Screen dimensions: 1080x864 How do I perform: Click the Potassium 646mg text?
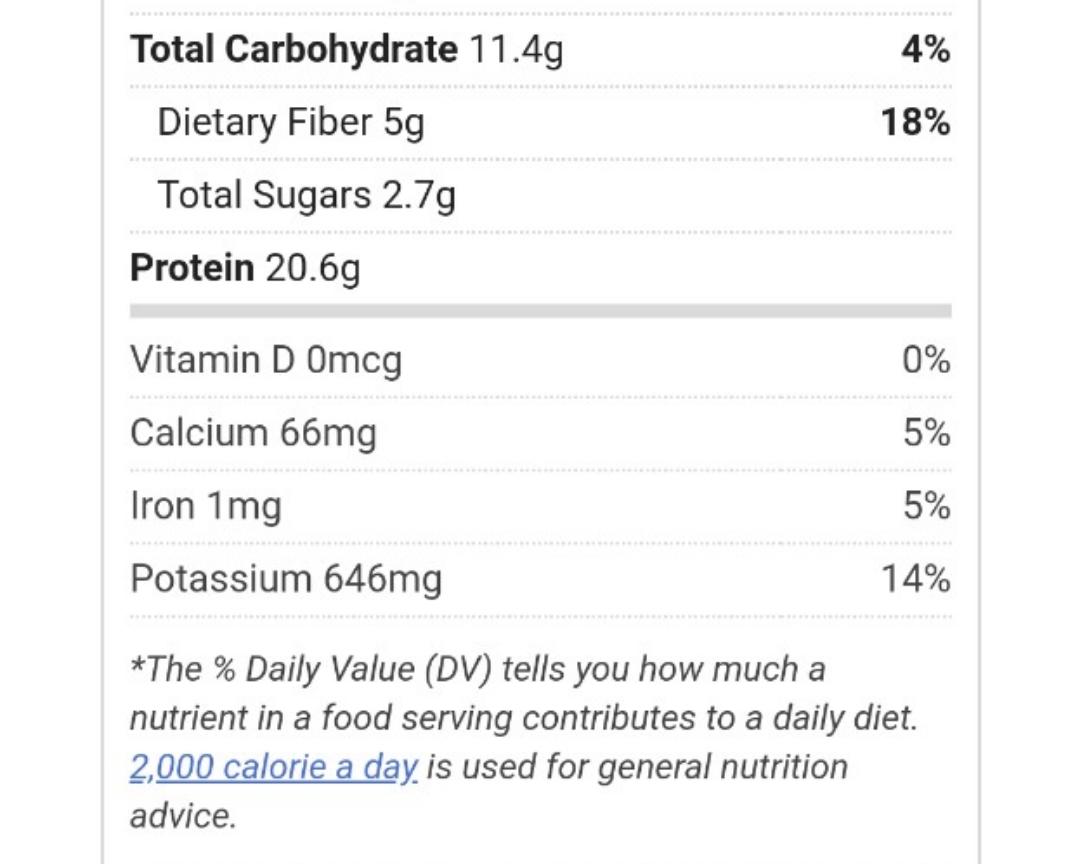(286, 579)
